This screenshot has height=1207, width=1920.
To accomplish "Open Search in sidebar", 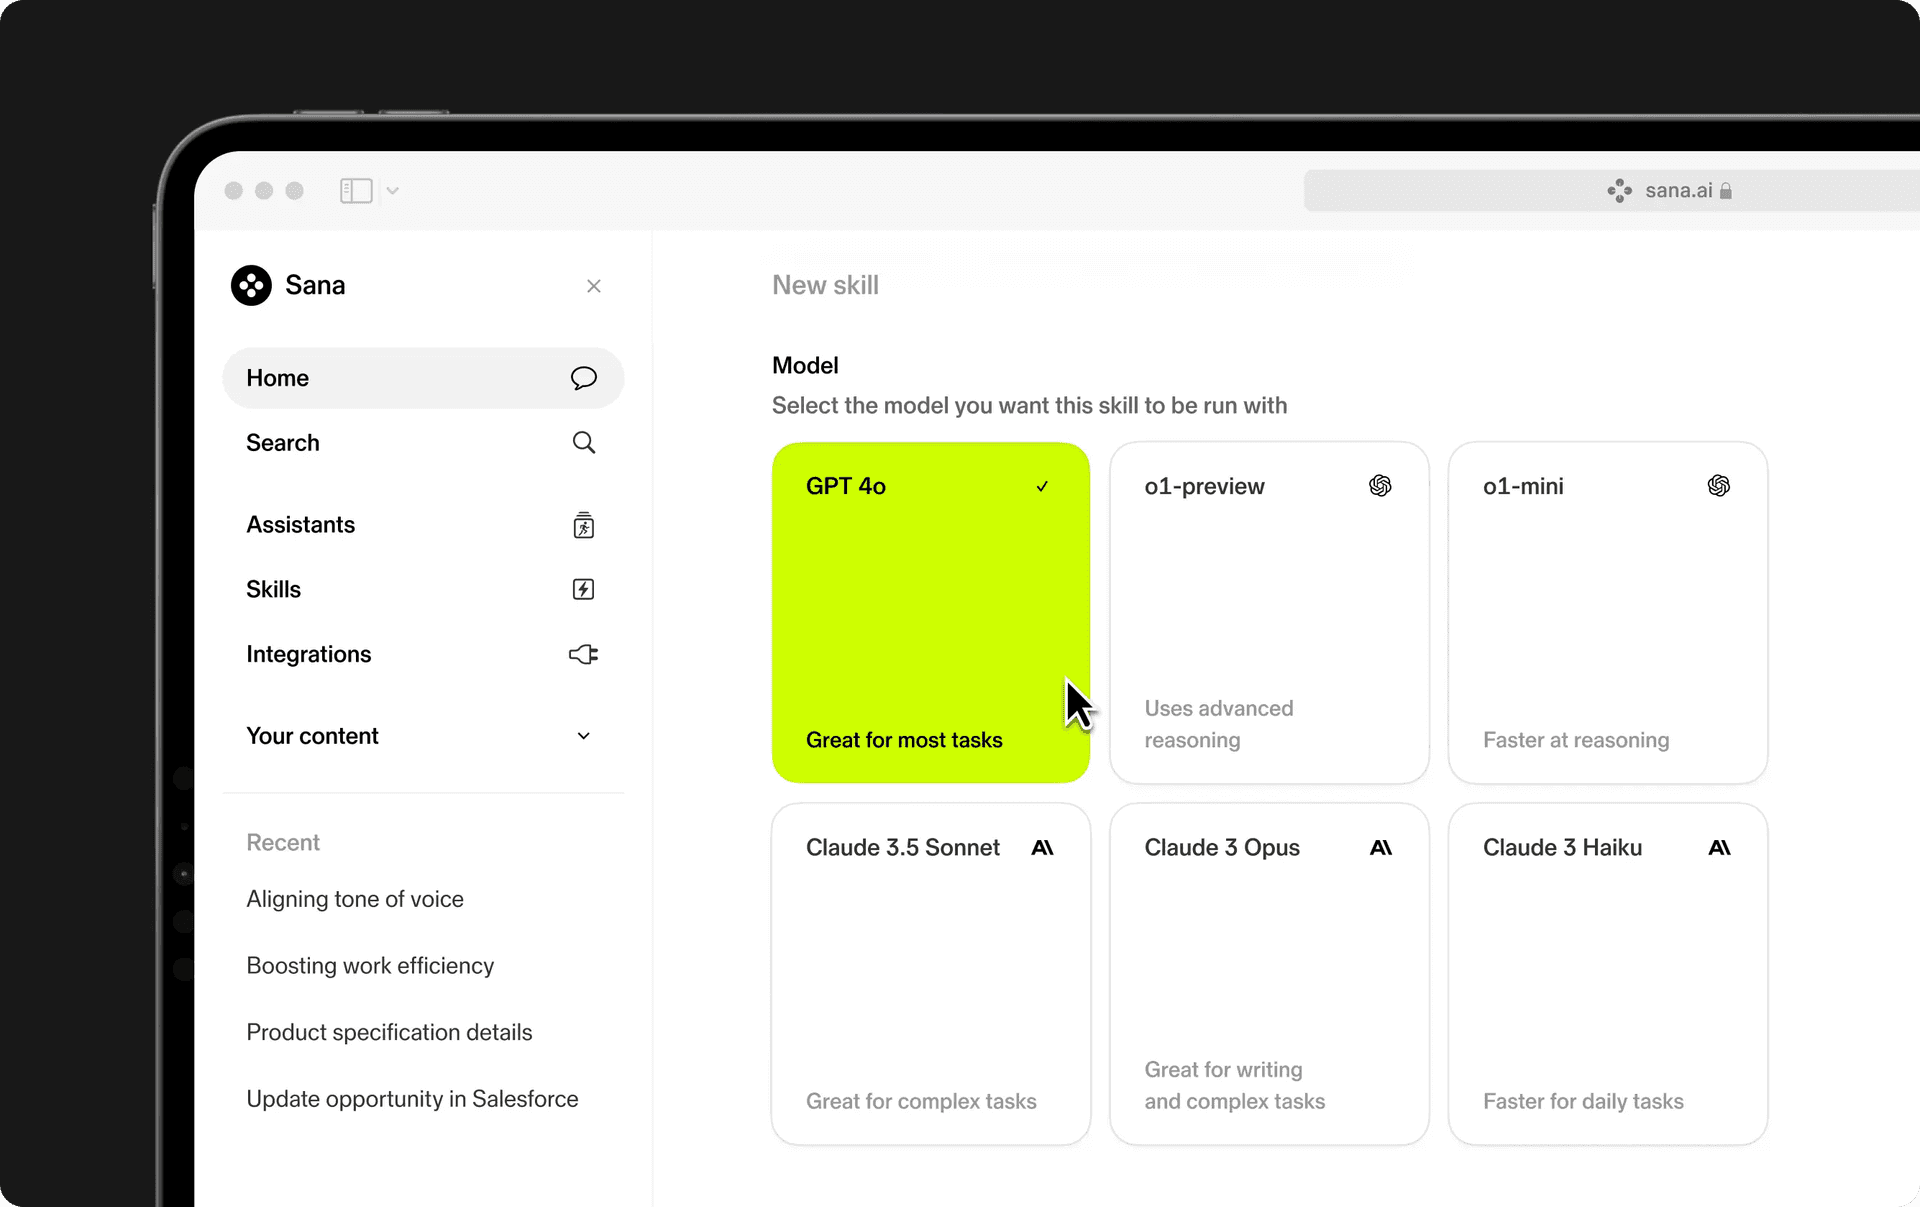I will [423, 442].
